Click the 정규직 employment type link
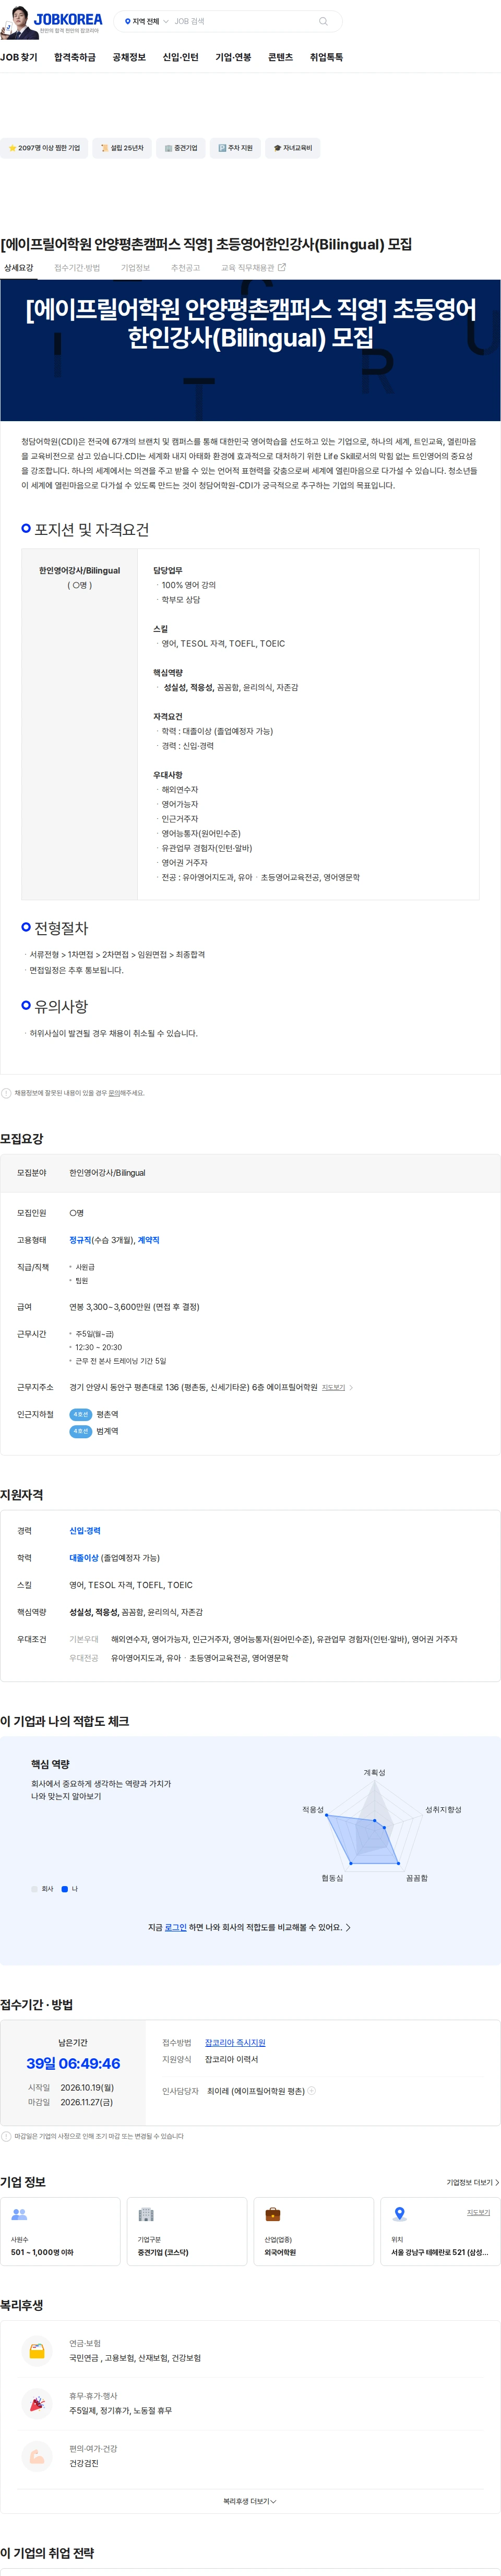The height and width of the screenshot is (2576, 501). coord(80,1240)
